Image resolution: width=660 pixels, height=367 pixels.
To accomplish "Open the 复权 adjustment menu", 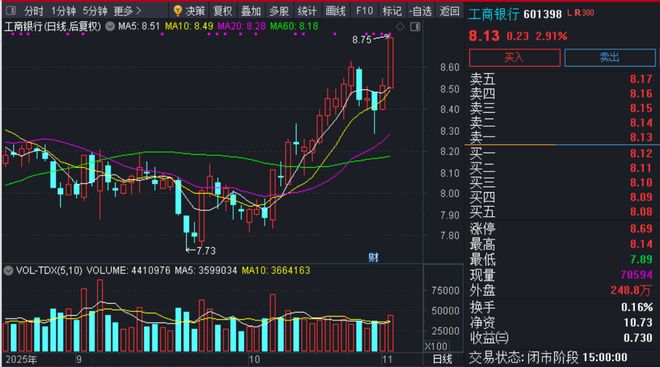I will 223,11.
